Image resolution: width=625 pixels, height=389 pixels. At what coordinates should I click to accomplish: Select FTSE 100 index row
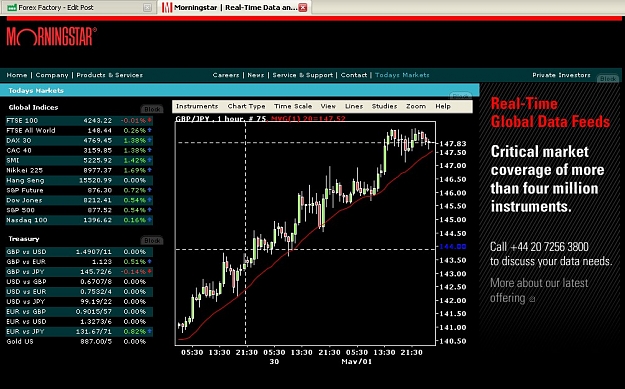click(x=79, y=120)
